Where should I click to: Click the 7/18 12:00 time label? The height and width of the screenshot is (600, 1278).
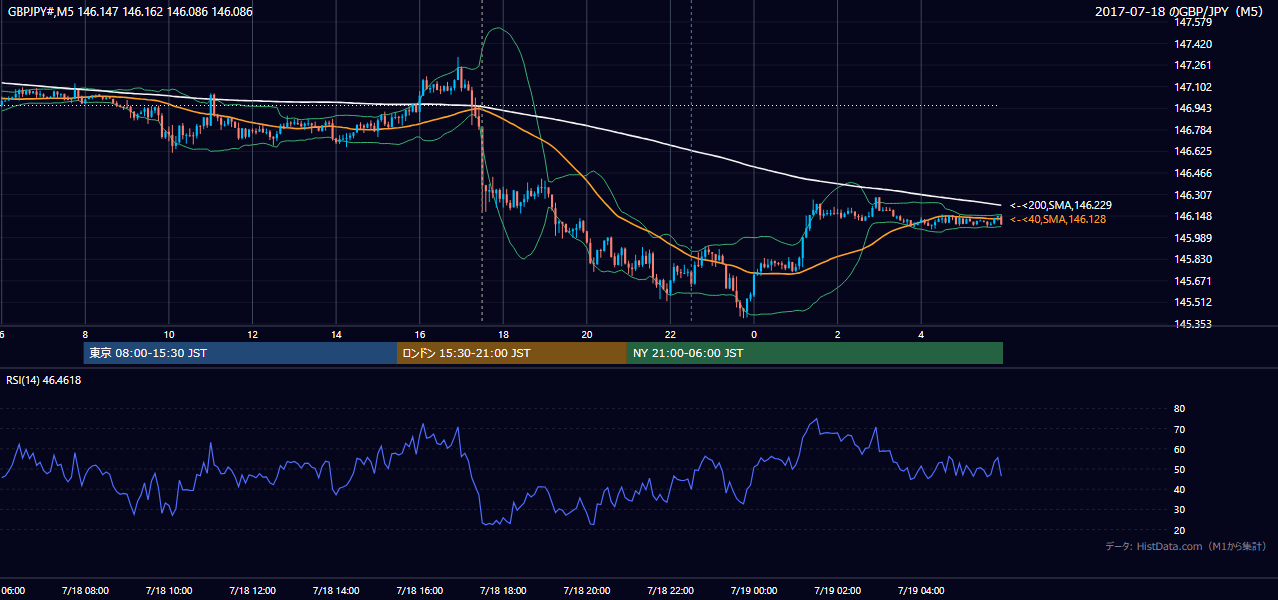coord(252,590)
